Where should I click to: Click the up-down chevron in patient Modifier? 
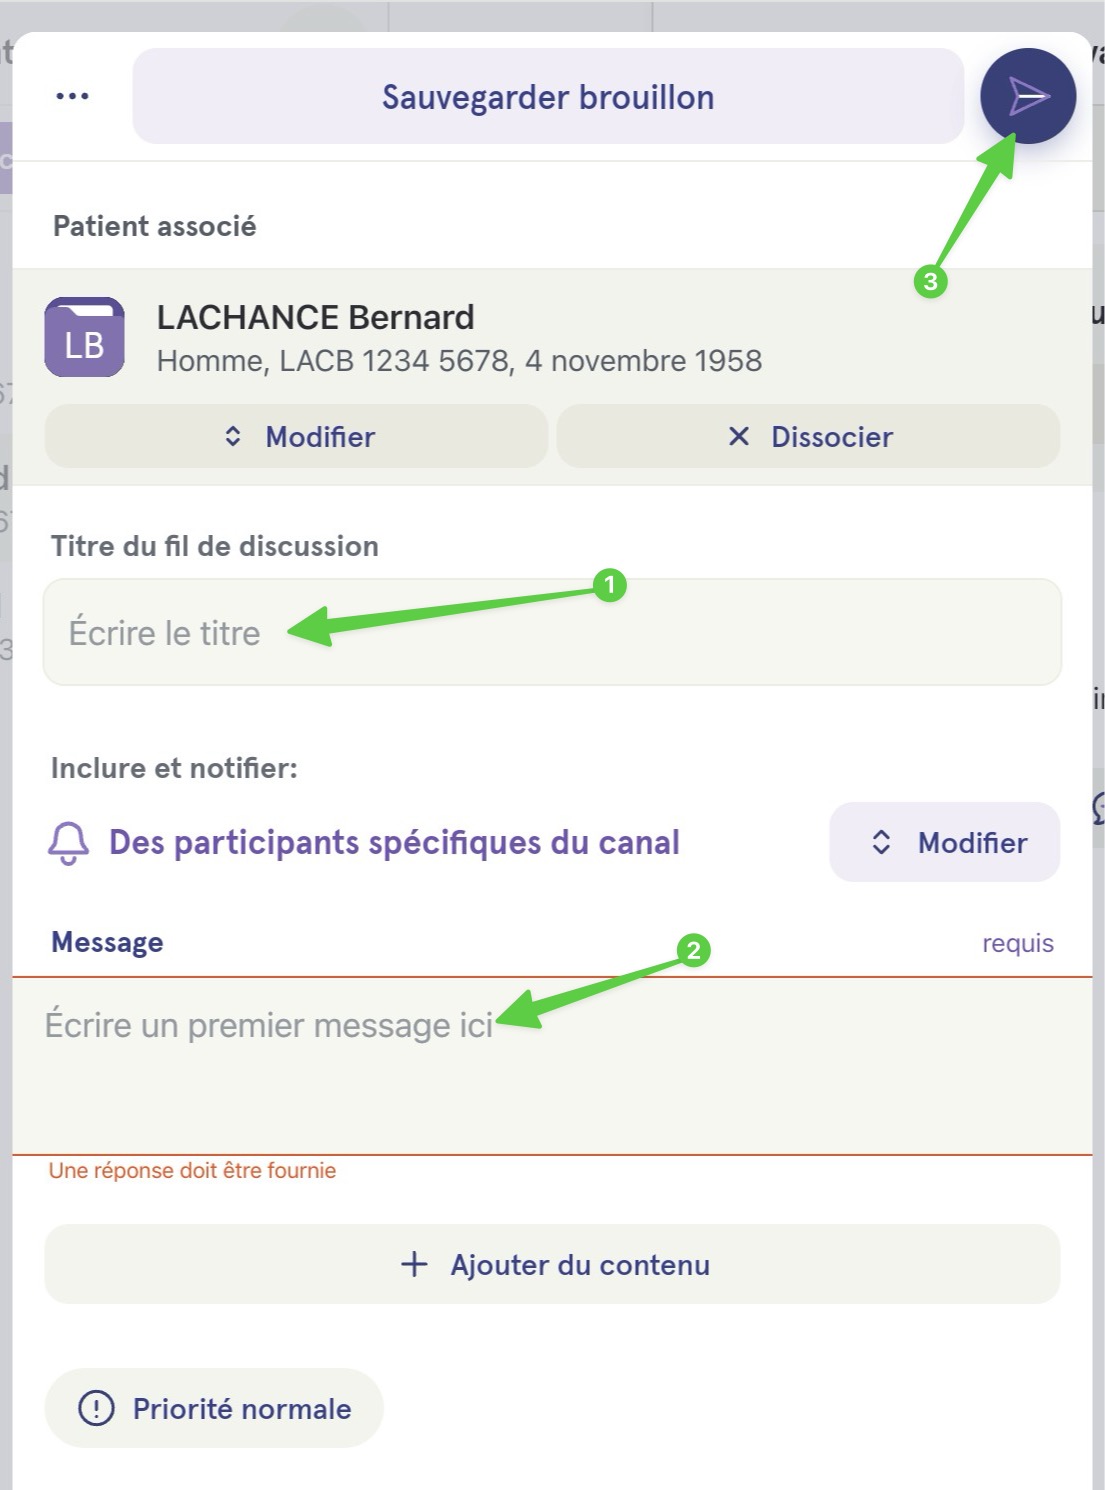coord(233,436)
